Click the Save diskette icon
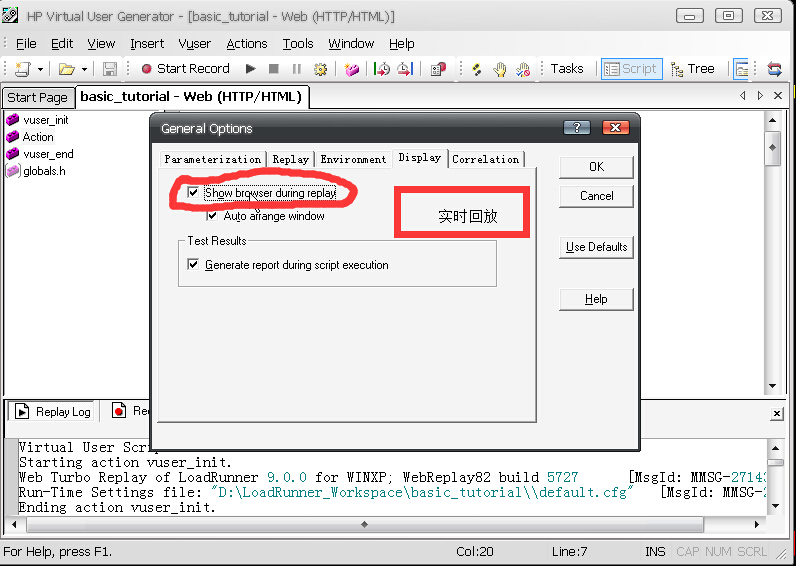797x566 pixels. pos(110,69)
